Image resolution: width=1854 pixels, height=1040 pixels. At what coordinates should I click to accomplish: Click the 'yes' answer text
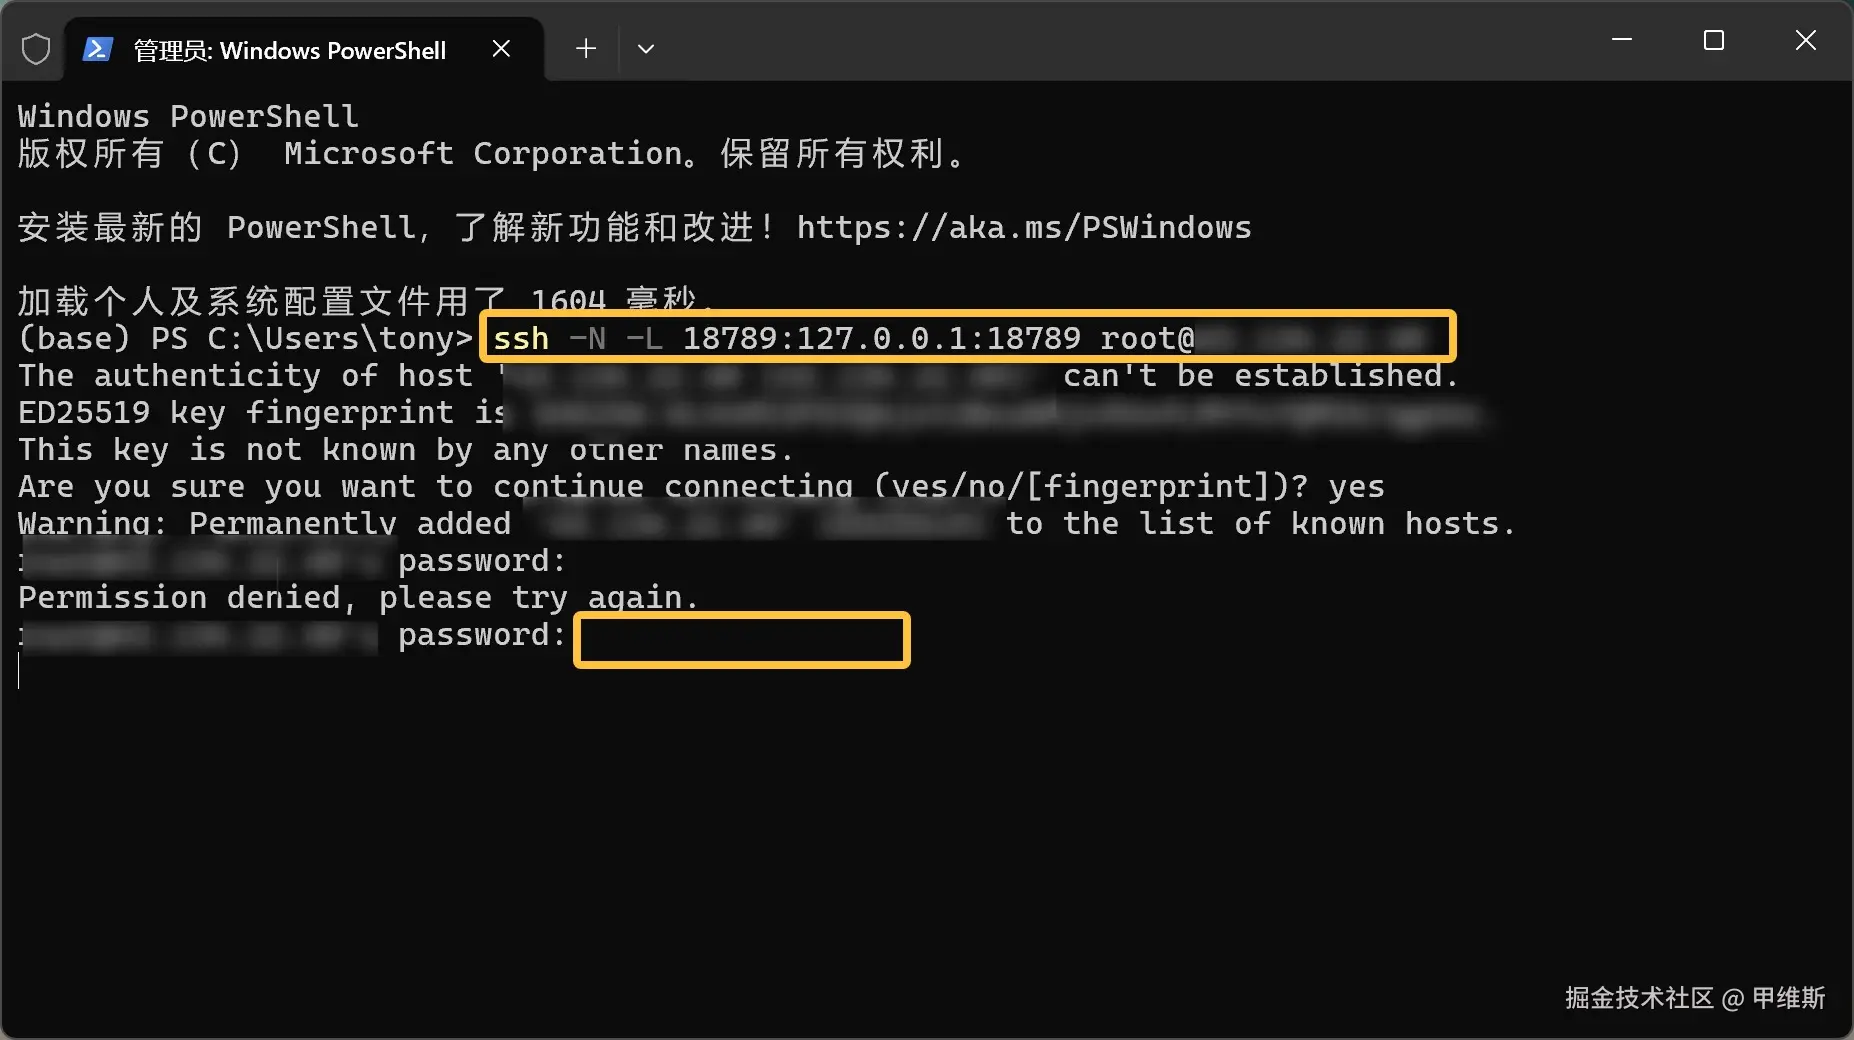(1356, 487)
